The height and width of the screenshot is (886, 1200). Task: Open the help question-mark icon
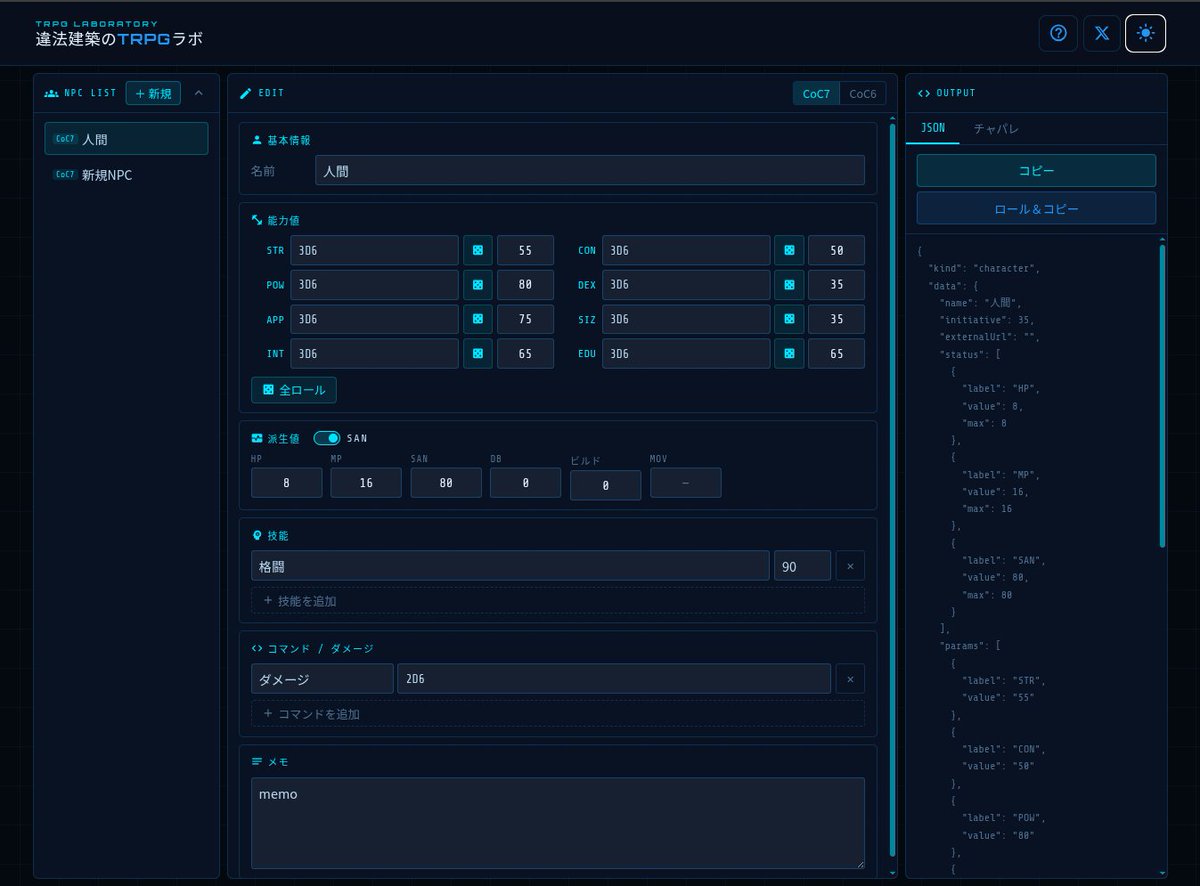(1058, 33)
